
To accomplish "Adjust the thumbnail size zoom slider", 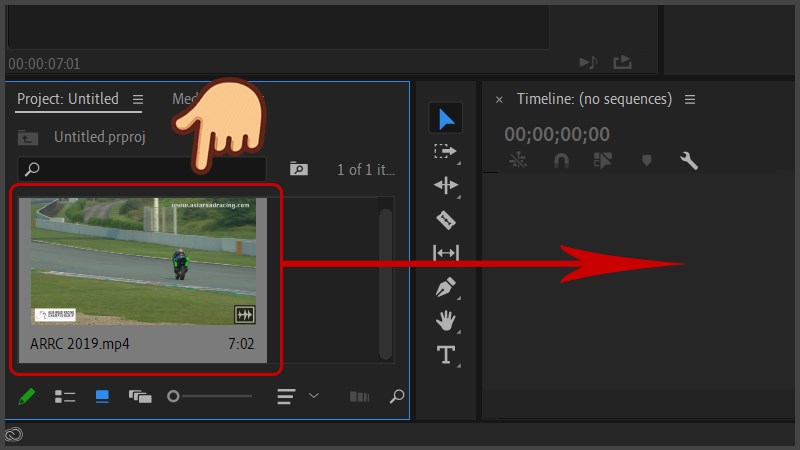I will [x=210, y=396].
